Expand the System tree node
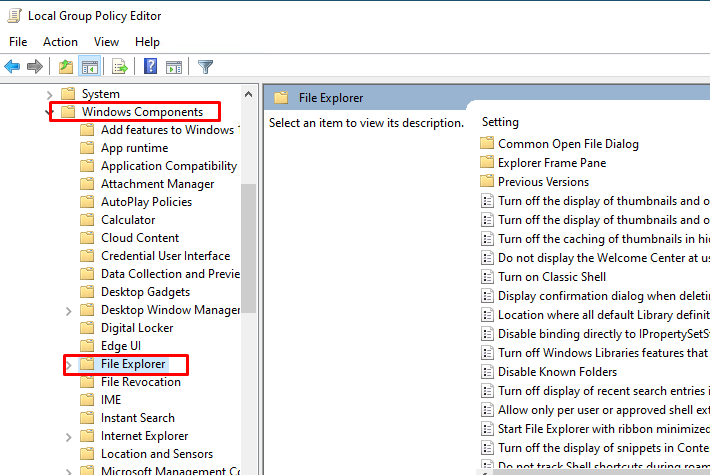The image size is (710, 475). pyautogui.click(x=49, y=94)
